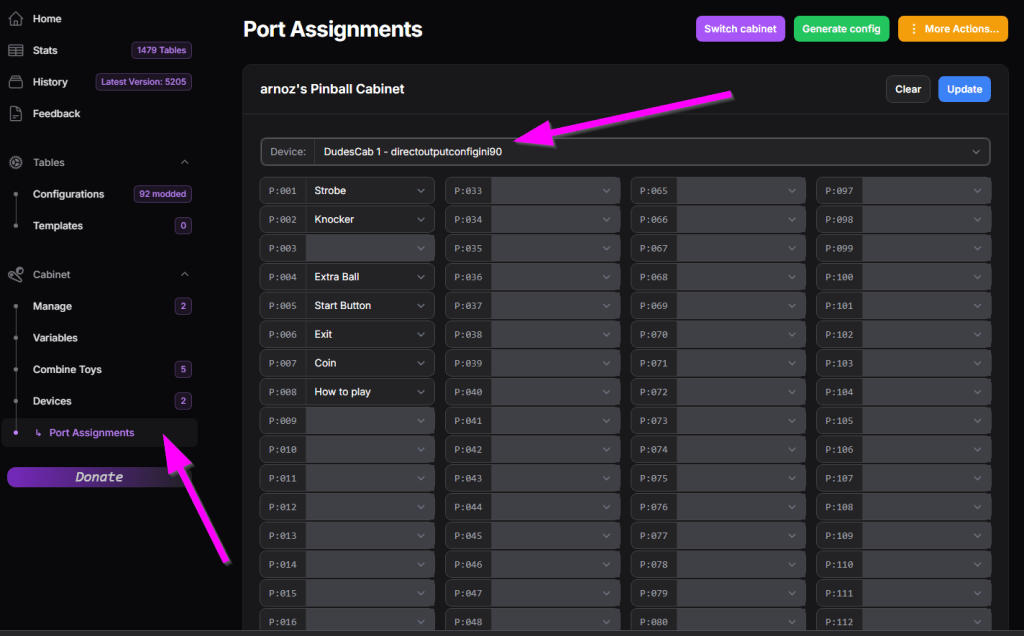Collapse the Cabinet section chevron
The height and width of the screenshot is (636, 1024).
[184, 274]
